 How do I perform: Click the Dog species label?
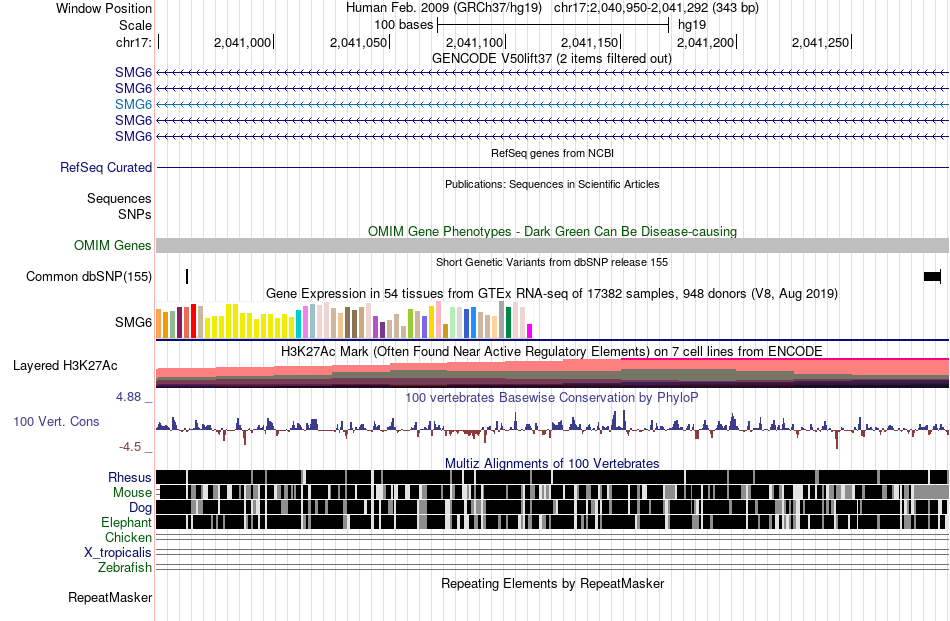click(x=141, y=508)
